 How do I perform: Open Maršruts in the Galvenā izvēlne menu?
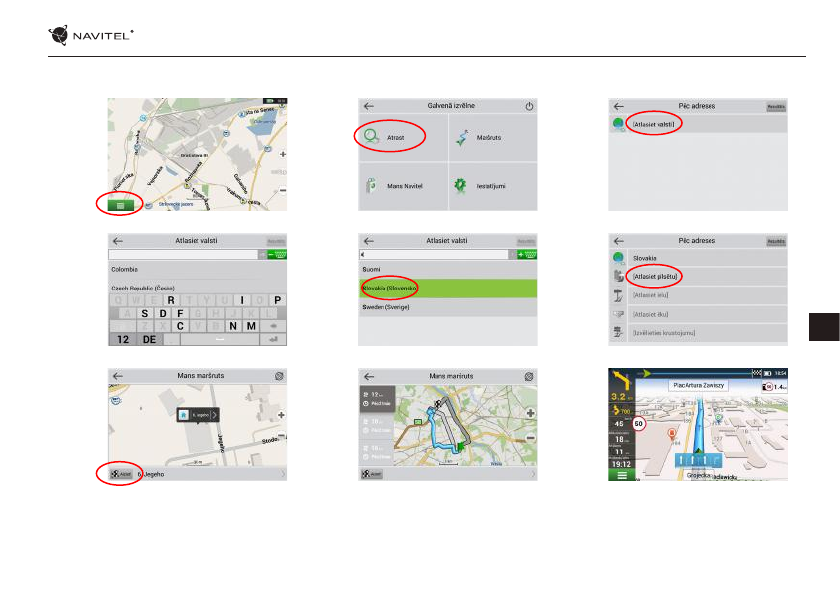click(x=493, y=137)
